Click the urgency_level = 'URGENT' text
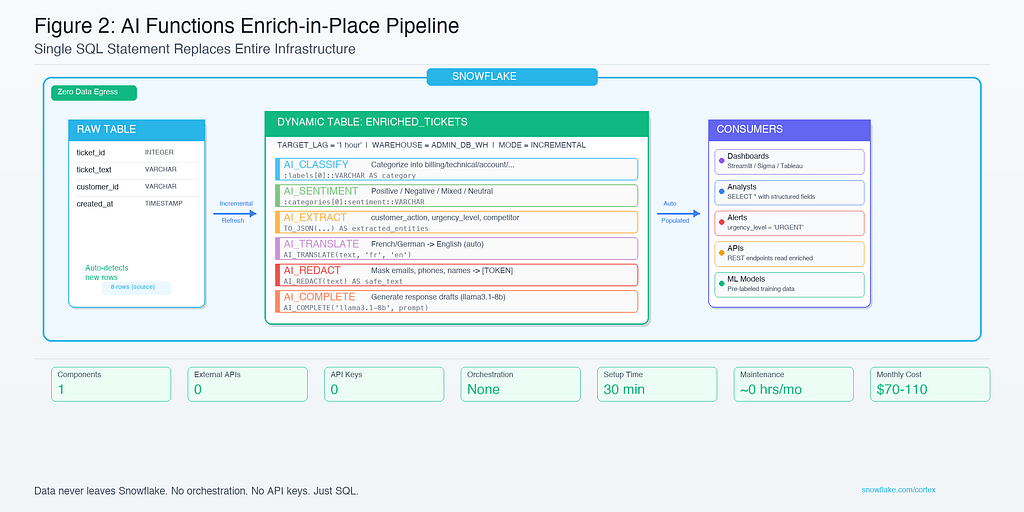Image resolution: width=1024 pixels, height=512 pixels. click(765, 227)
